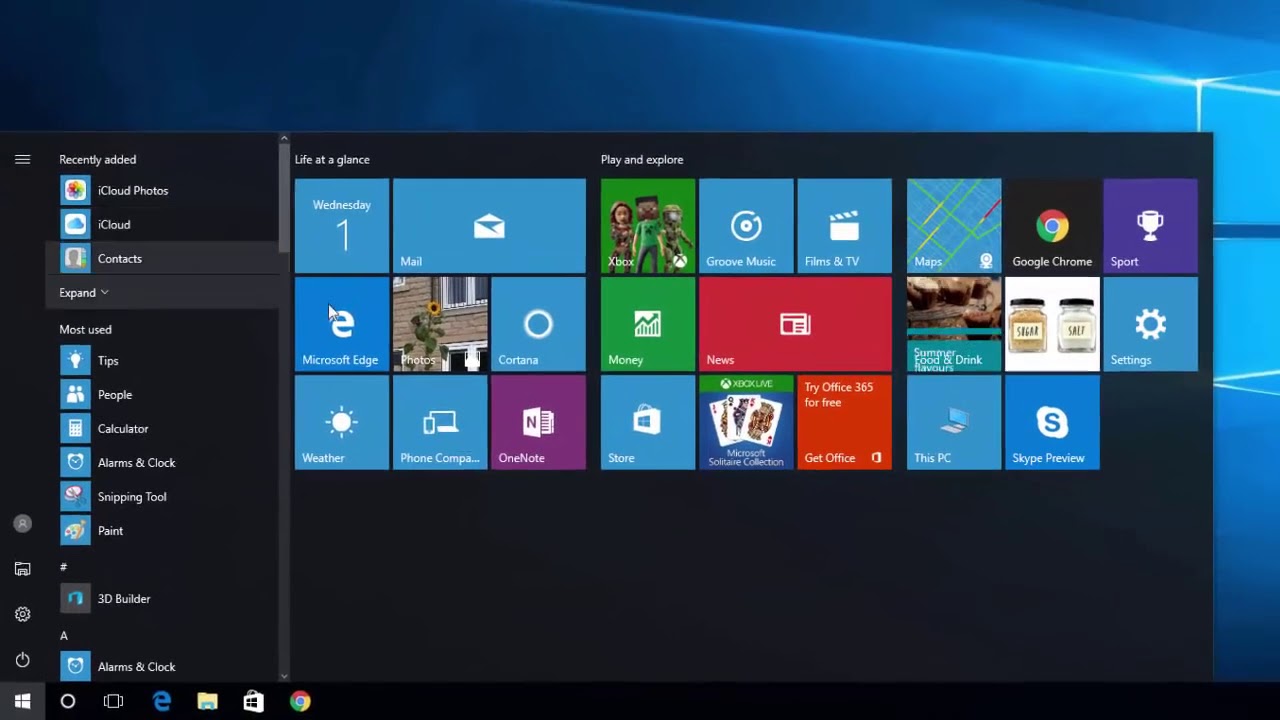Click the Get Office tile

pyautogui.click(x=844, y=422)
